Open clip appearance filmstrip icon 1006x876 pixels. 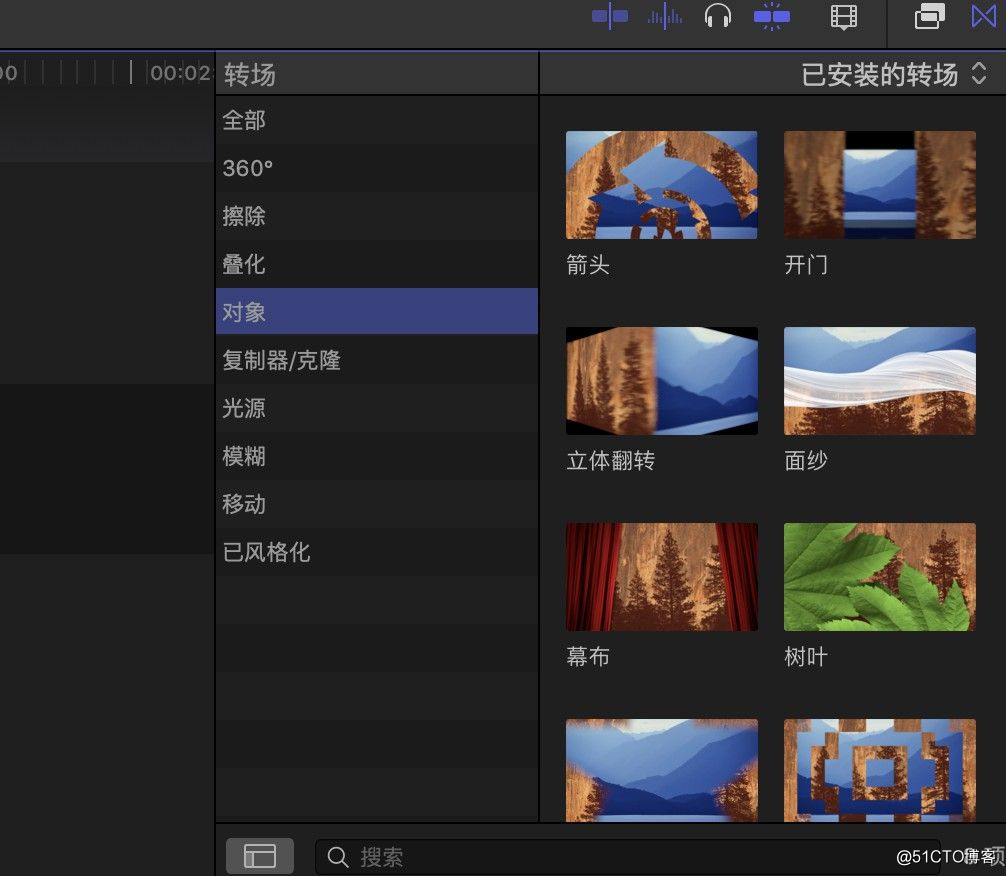click(x=844, y=17)
